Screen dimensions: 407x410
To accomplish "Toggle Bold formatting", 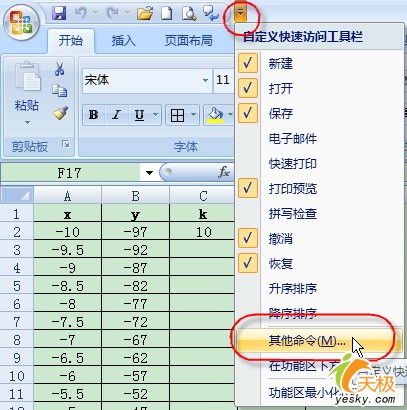I will (x=93, y=115).
